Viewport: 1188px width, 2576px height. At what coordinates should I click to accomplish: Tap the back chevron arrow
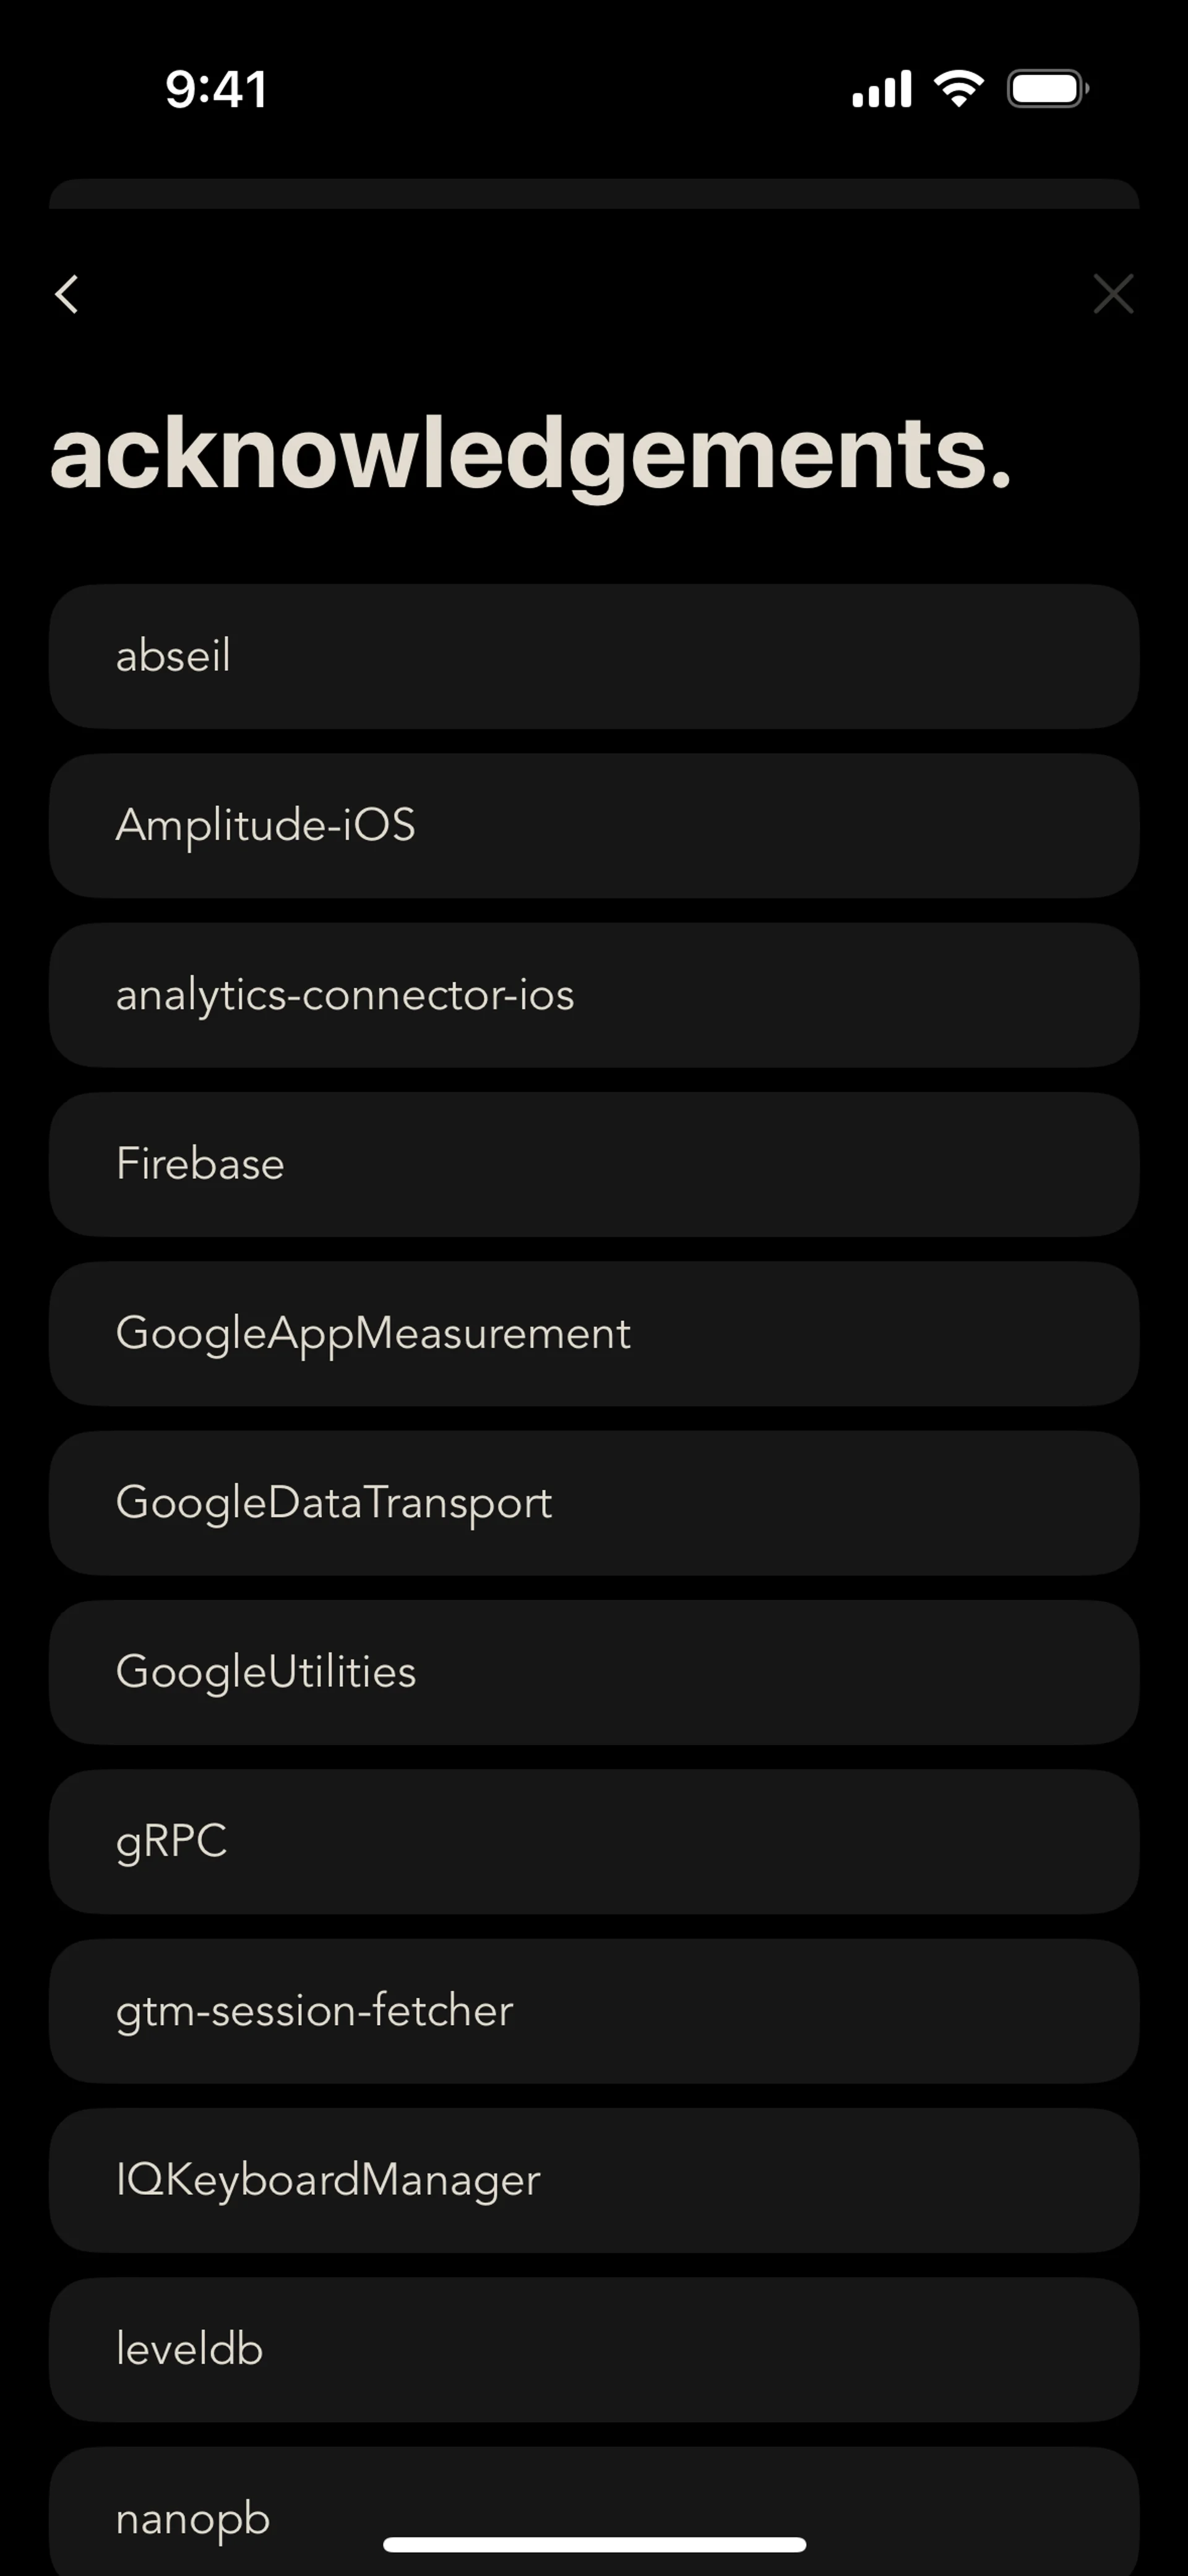pyautogui.click(x=67, y=294)
